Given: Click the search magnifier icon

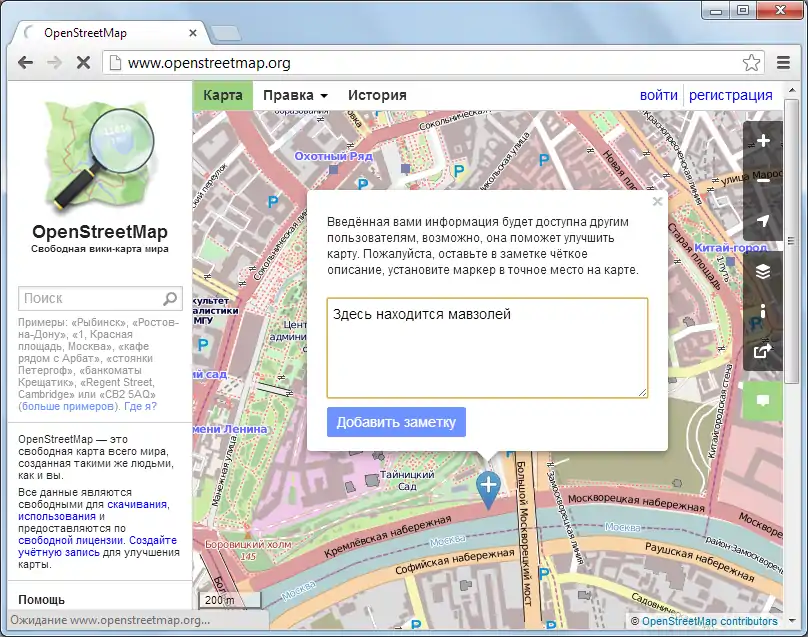Looking at the screenshot, I should [171, 298].
